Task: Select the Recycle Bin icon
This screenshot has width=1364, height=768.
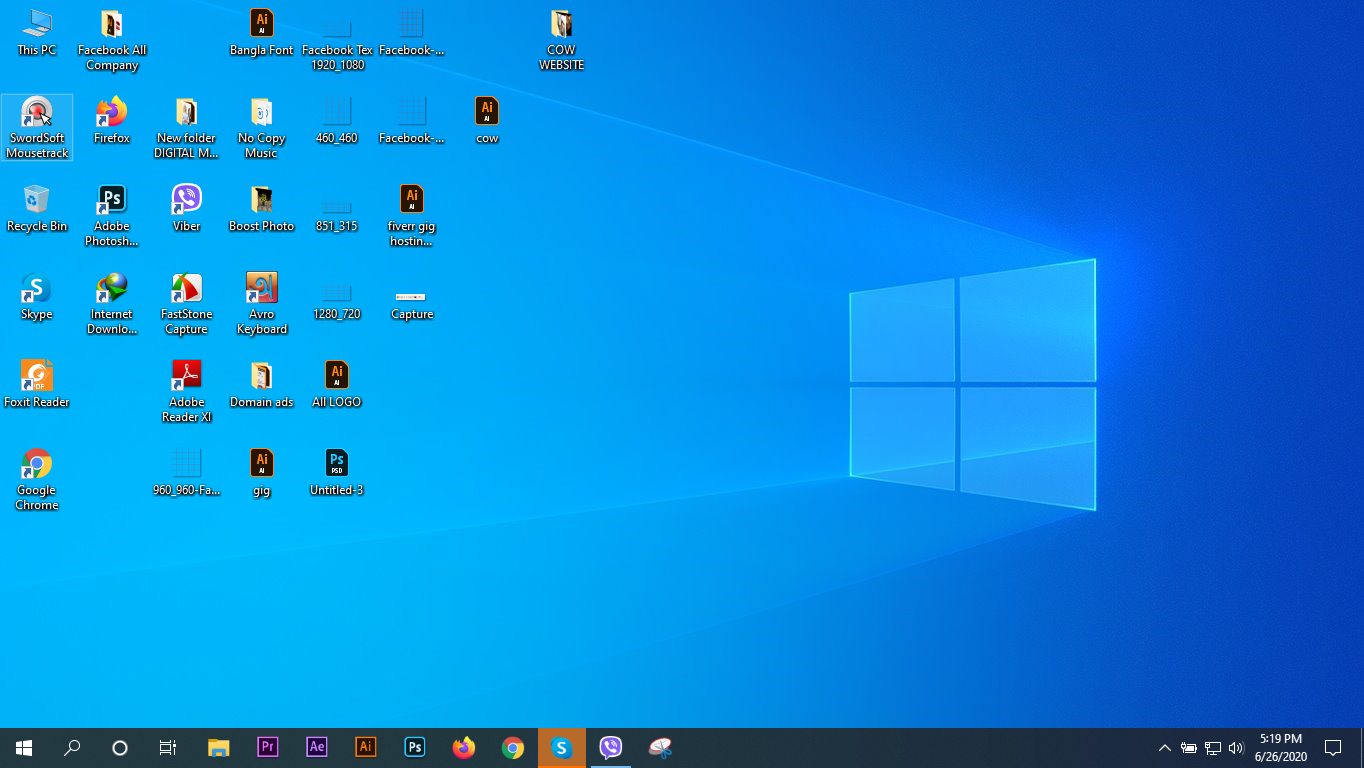Action: 37,209
